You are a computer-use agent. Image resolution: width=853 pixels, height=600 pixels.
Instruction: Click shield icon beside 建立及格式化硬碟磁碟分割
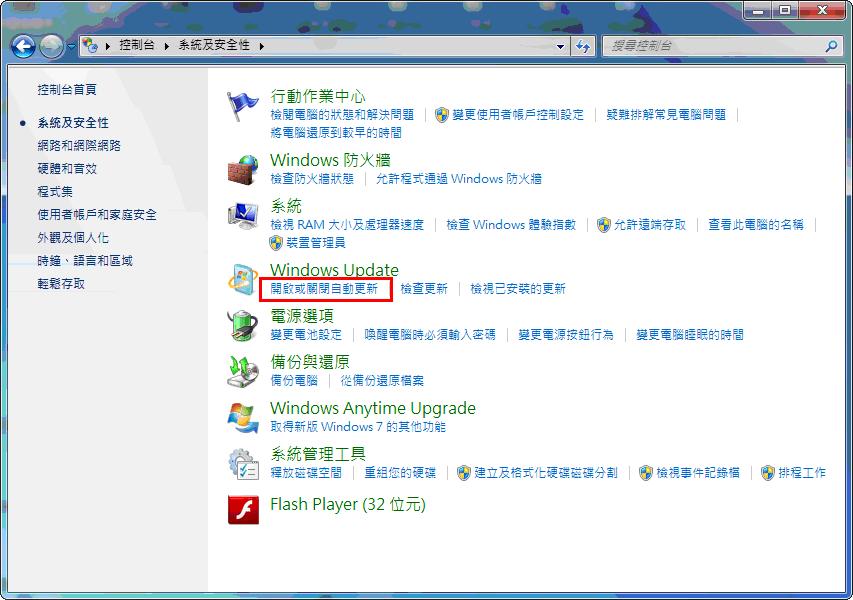[x=463, y=473]
